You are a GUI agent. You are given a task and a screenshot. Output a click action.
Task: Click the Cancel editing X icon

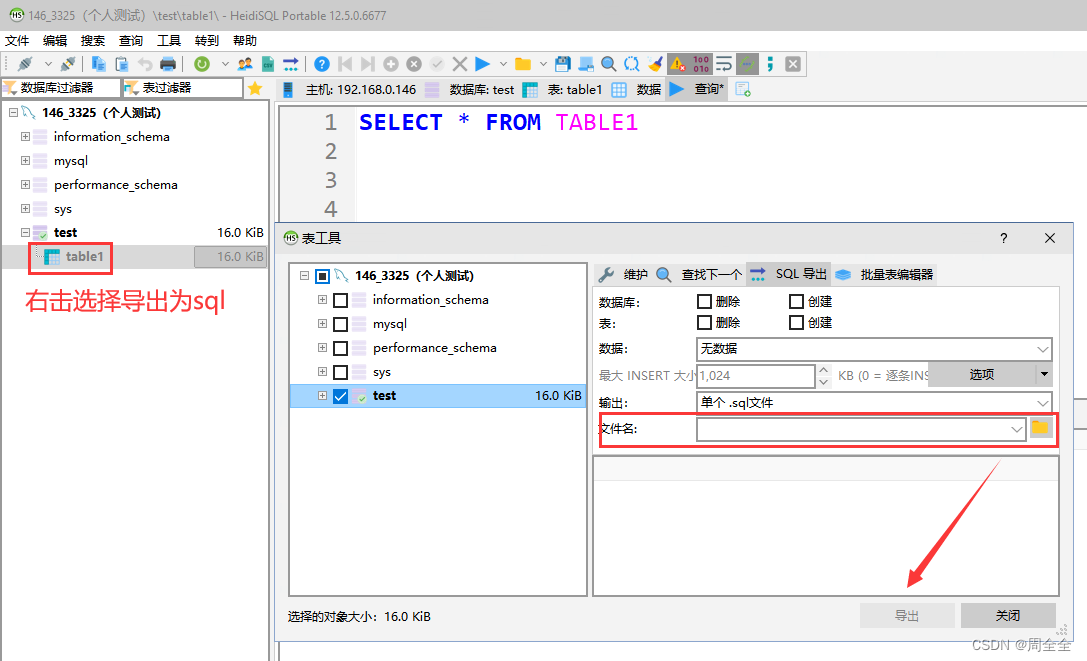pos(460,65)
